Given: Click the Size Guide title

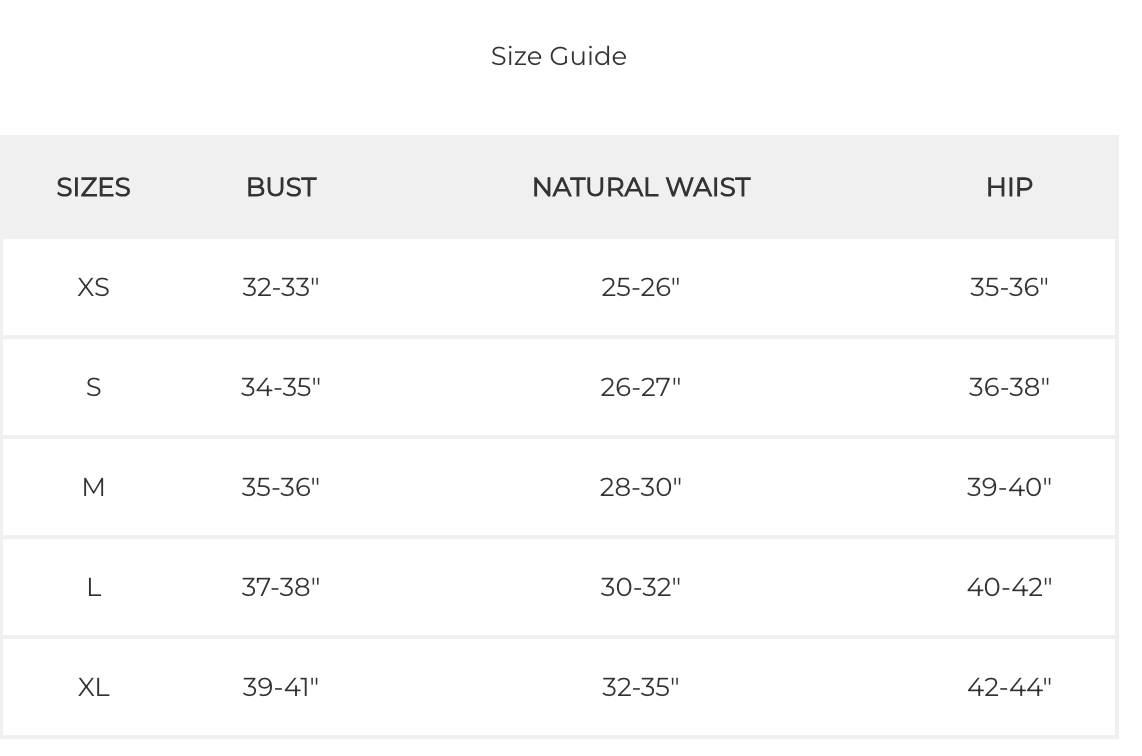Looking at the screenshot, I should point(558,57).
